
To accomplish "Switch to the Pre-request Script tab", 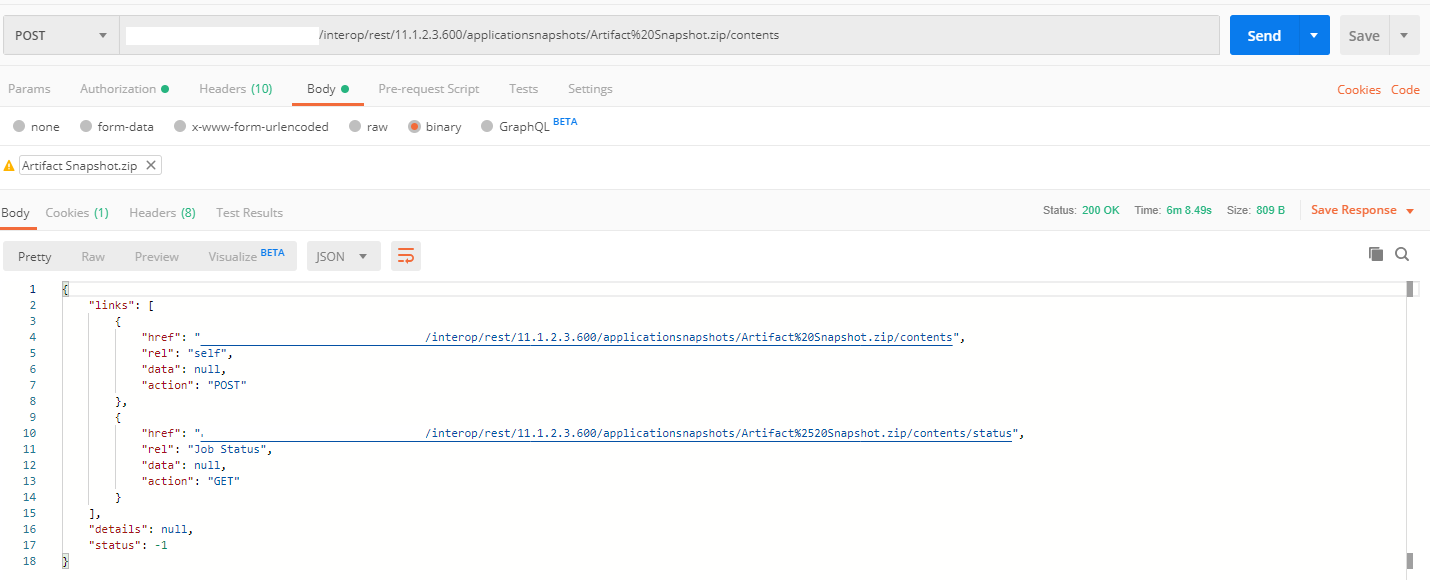I will coord(428,89).
